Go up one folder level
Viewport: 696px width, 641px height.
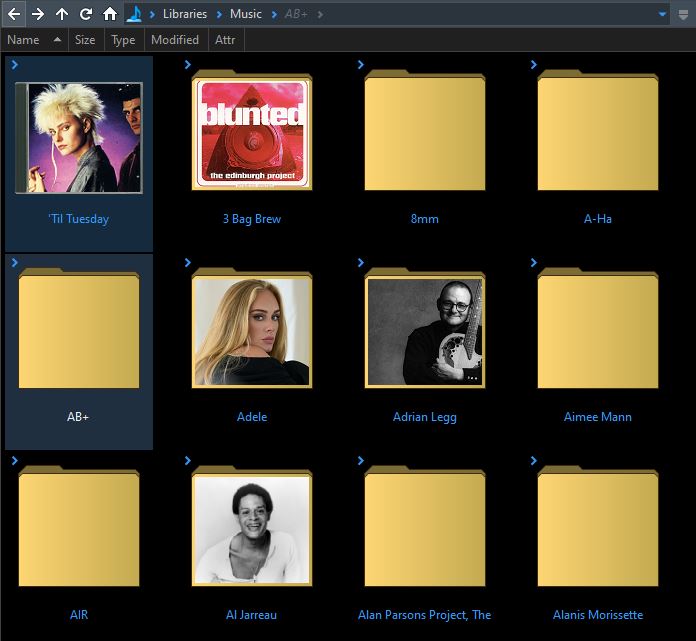(62, 14)
